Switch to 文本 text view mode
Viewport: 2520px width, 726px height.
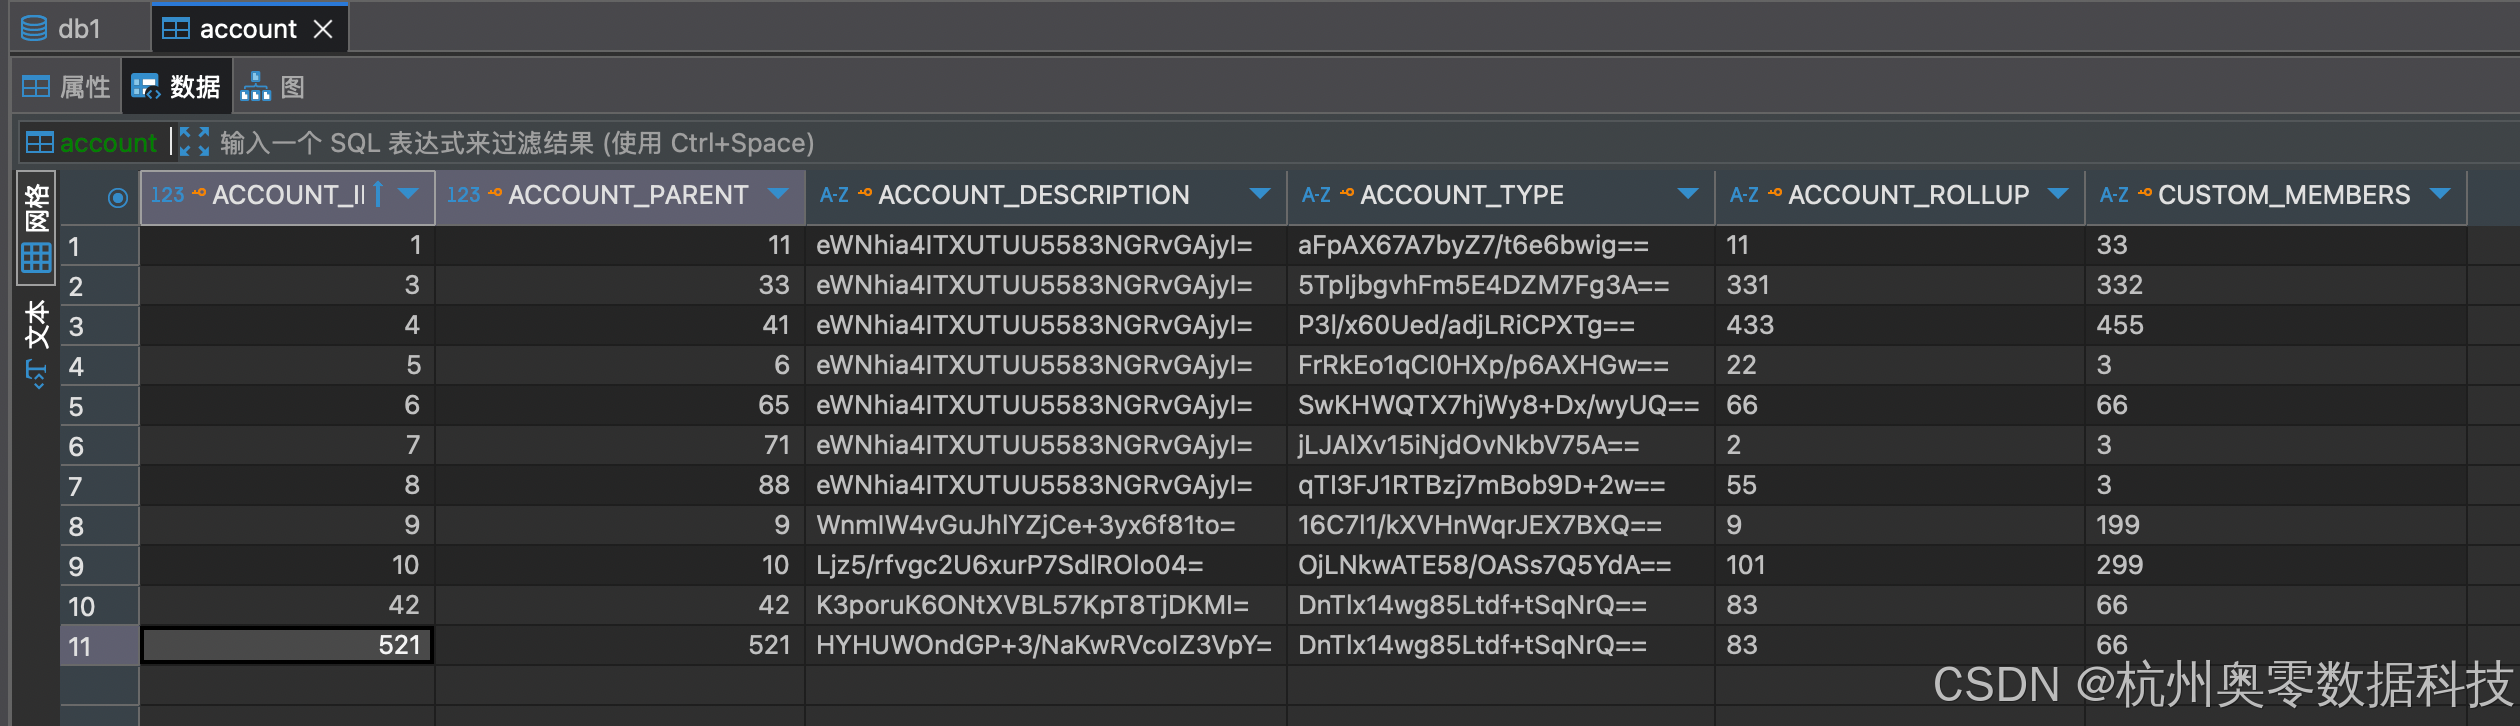(36, 343)
